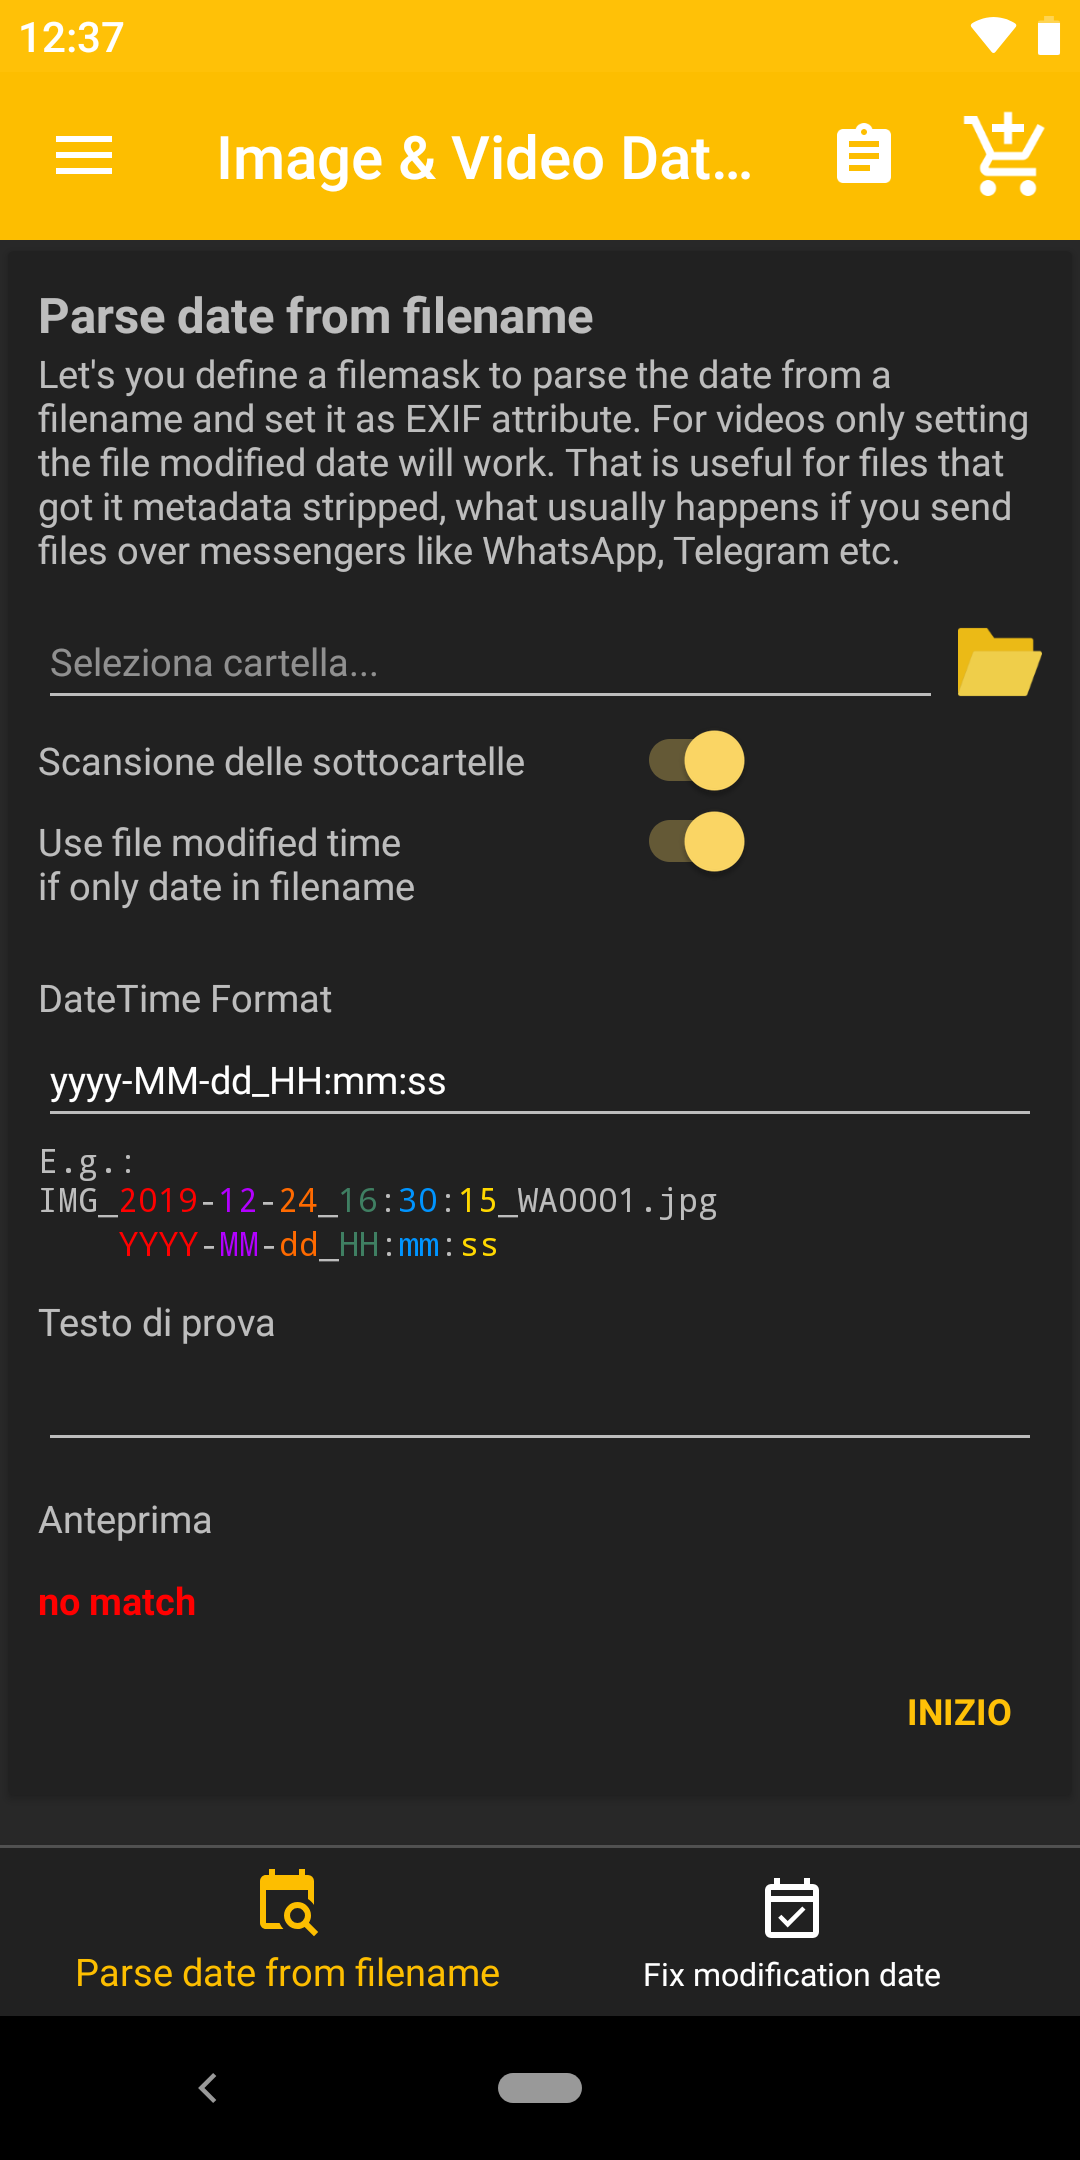Tap the shopping cart purchase icon

pos(1004,154)
